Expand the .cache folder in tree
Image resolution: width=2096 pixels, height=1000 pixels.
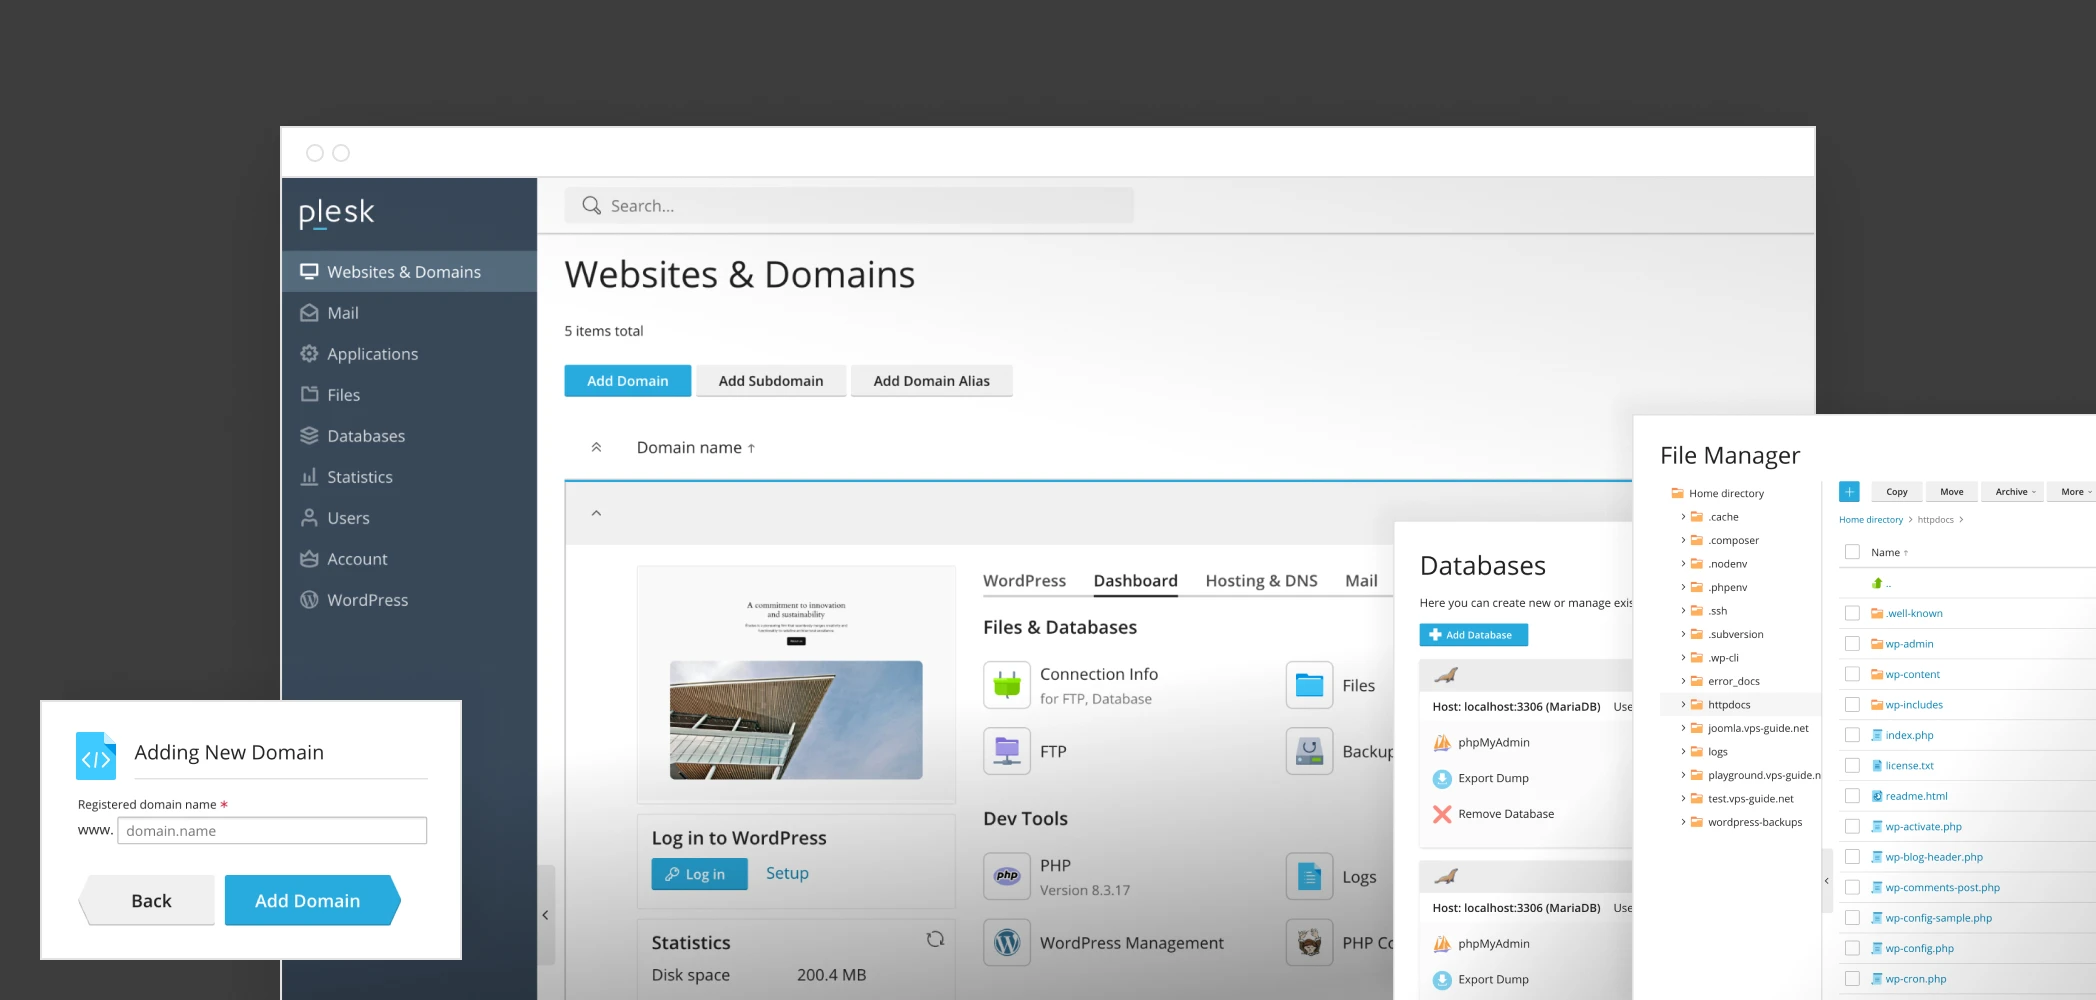[x=1683, y=517]
